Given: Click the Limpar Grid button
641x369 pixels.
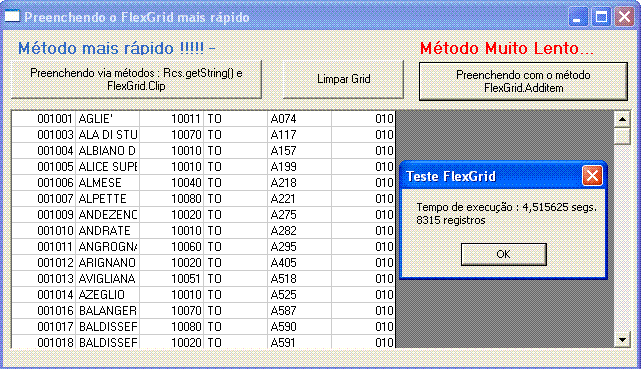Looking at the screenshot, I should tap(343, 80).
